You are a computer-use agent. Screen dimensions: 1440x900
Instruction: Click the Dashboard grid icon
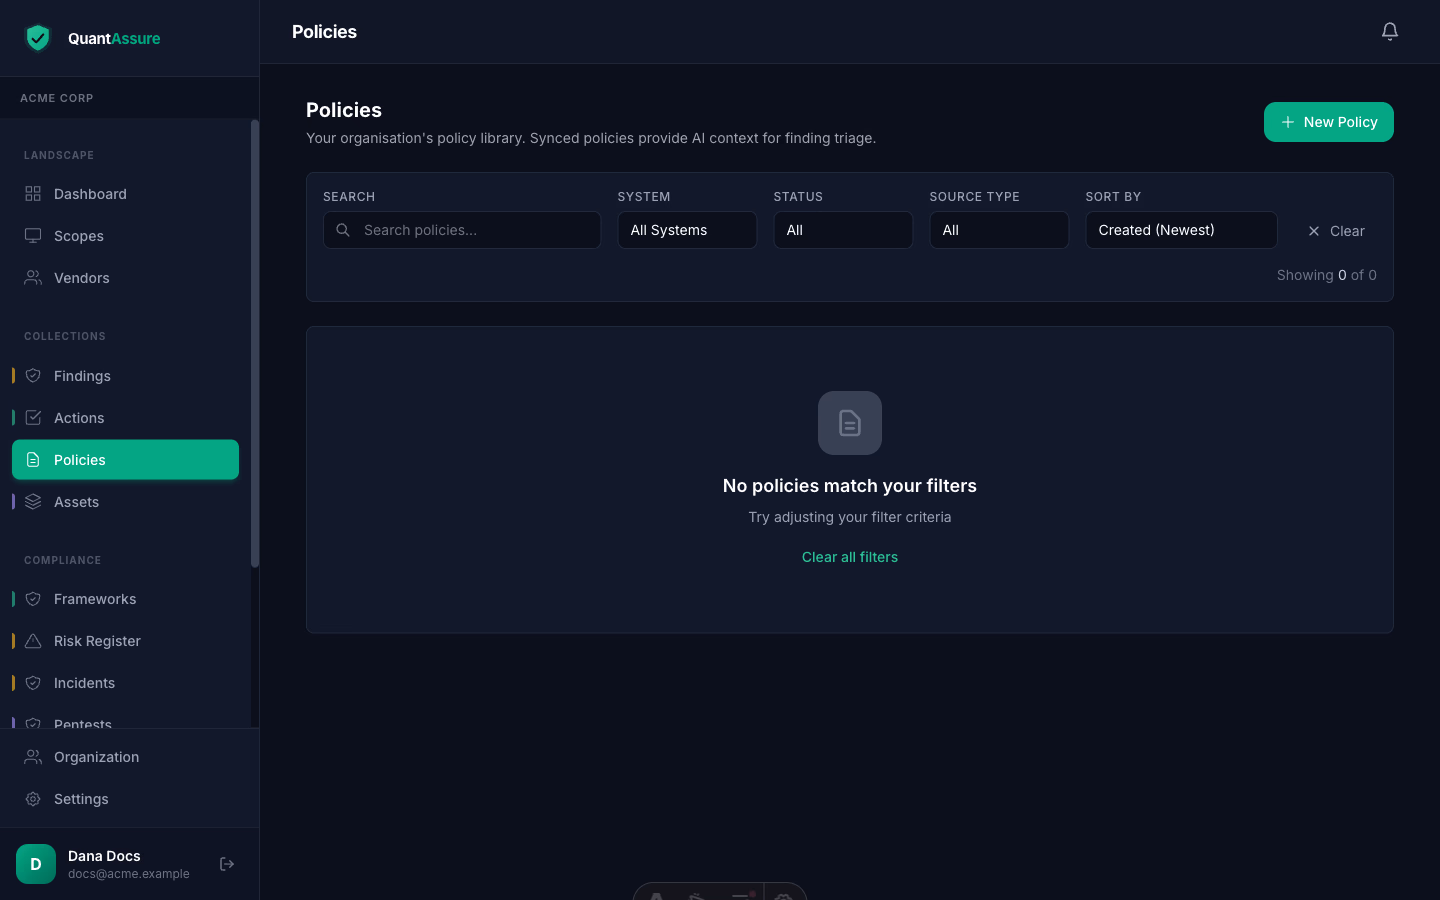tap(33, 194)
